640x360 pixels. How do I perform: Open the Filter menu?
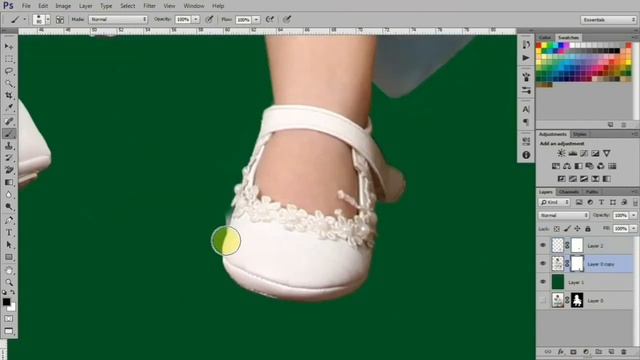point(149,6)
